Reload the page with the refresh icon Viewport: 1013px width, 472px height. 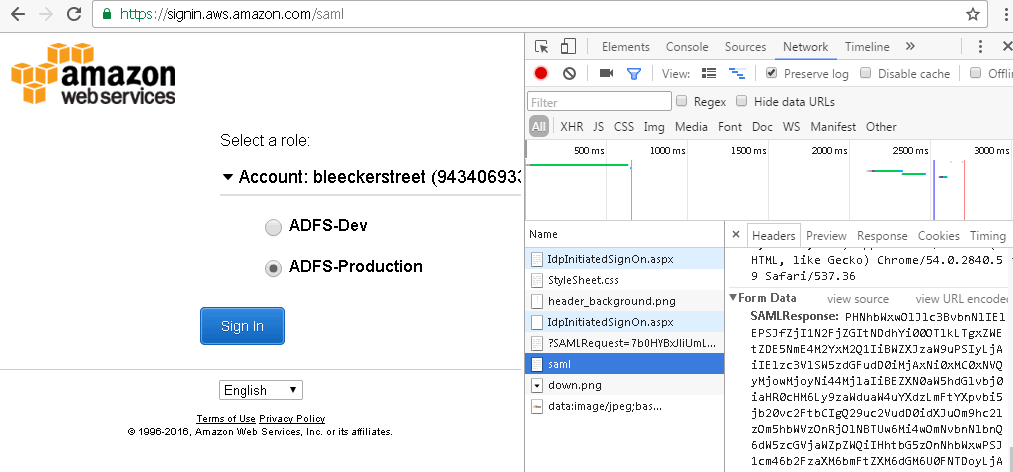[74, 14]
